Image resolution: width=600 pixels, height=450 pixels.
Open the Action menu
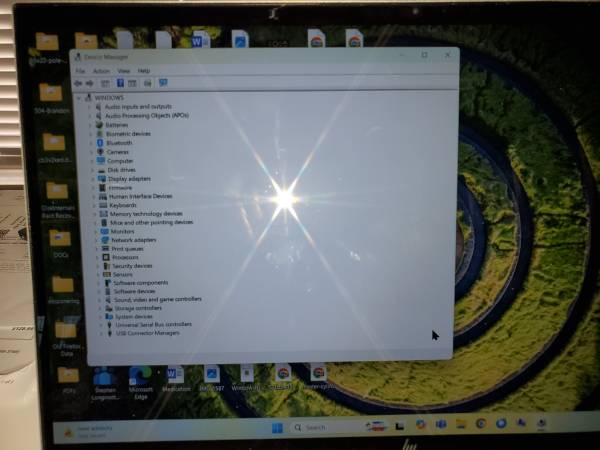click(x=101, y=71)
